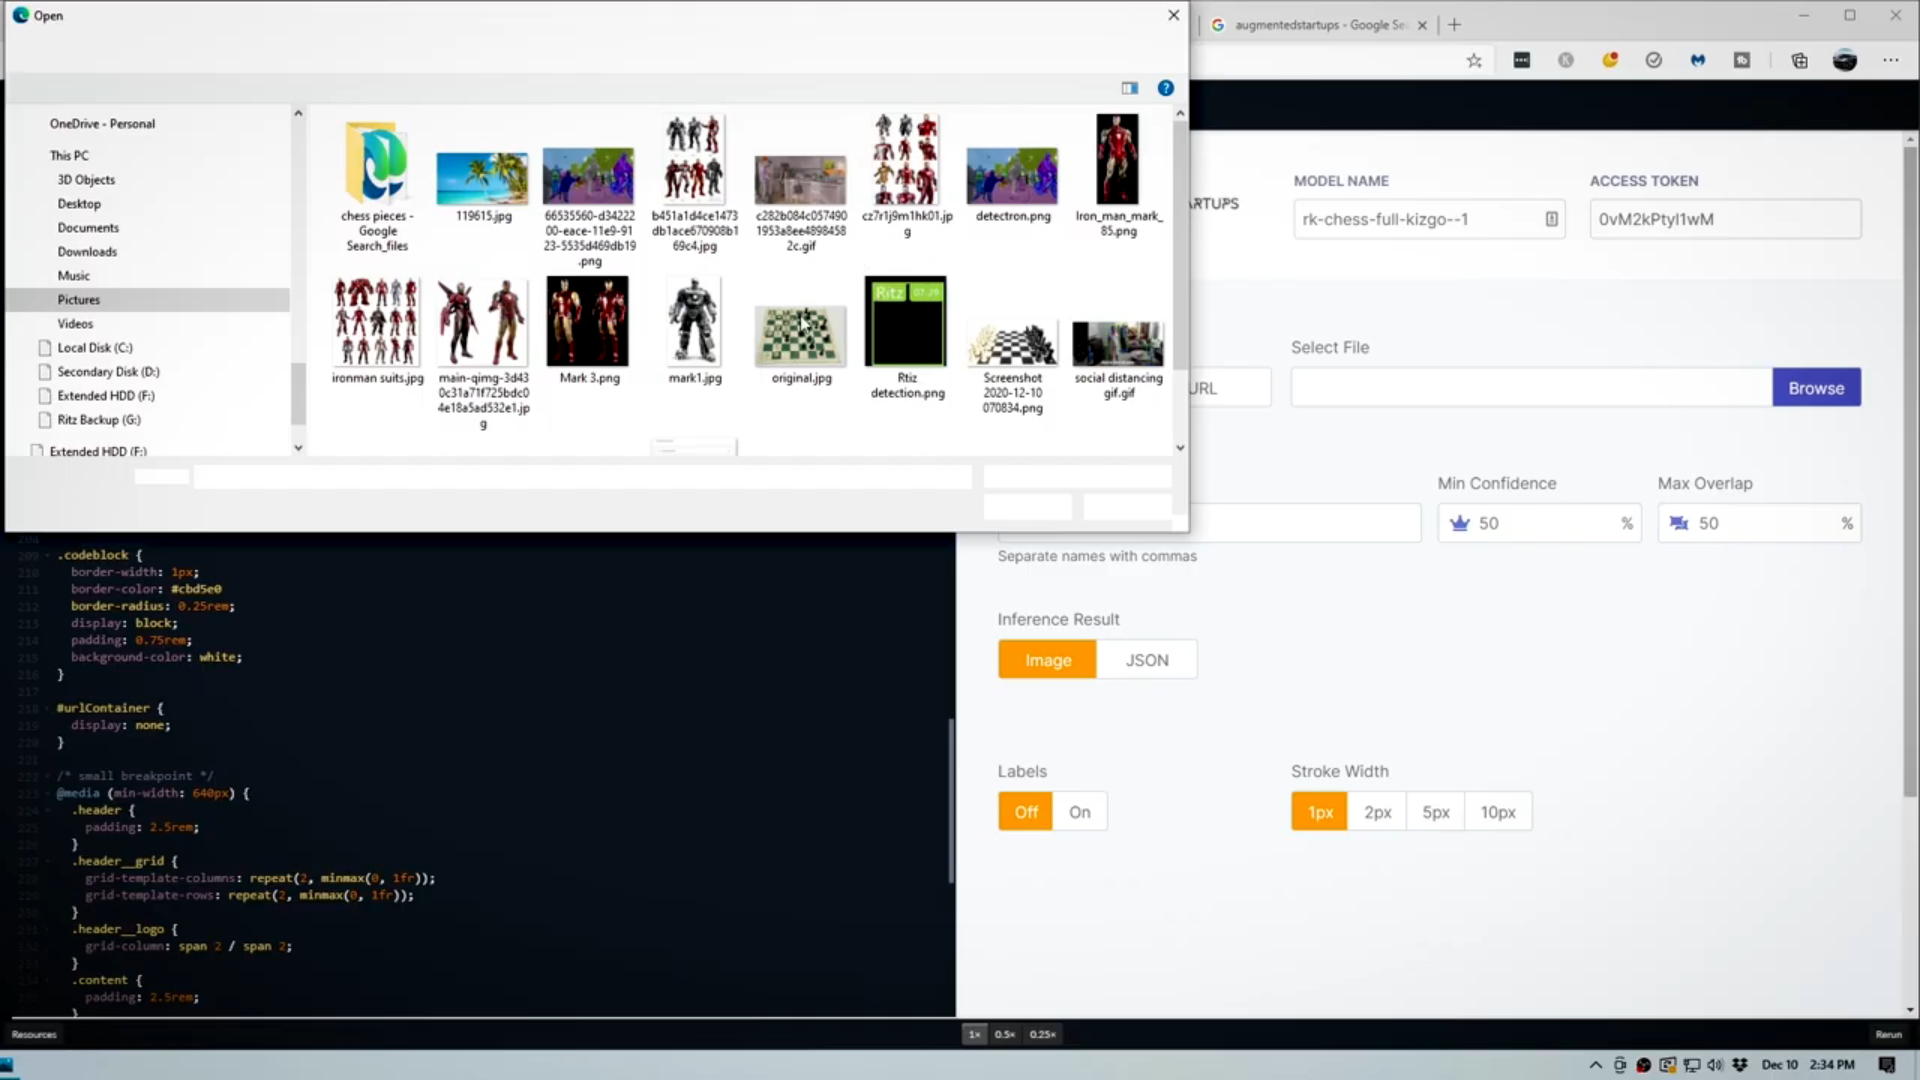Close the Open file dialog
This screenshot has width=1920, height=1080.
[1174, 15]
